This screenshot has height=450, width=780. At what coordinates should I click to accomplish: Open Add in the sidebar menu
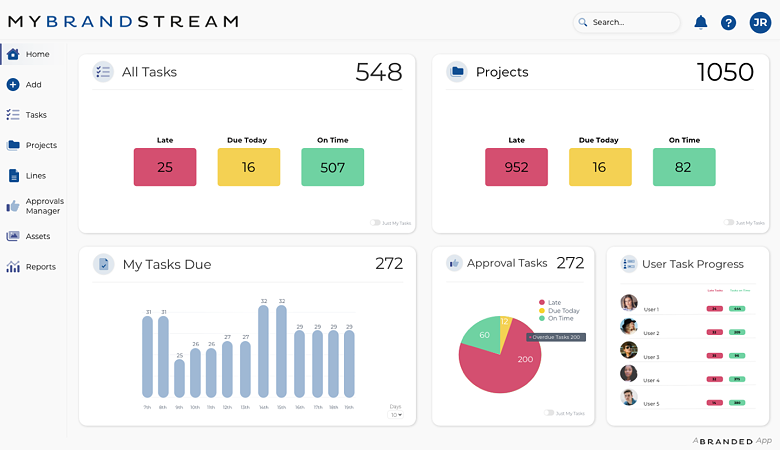pos(33,85)
